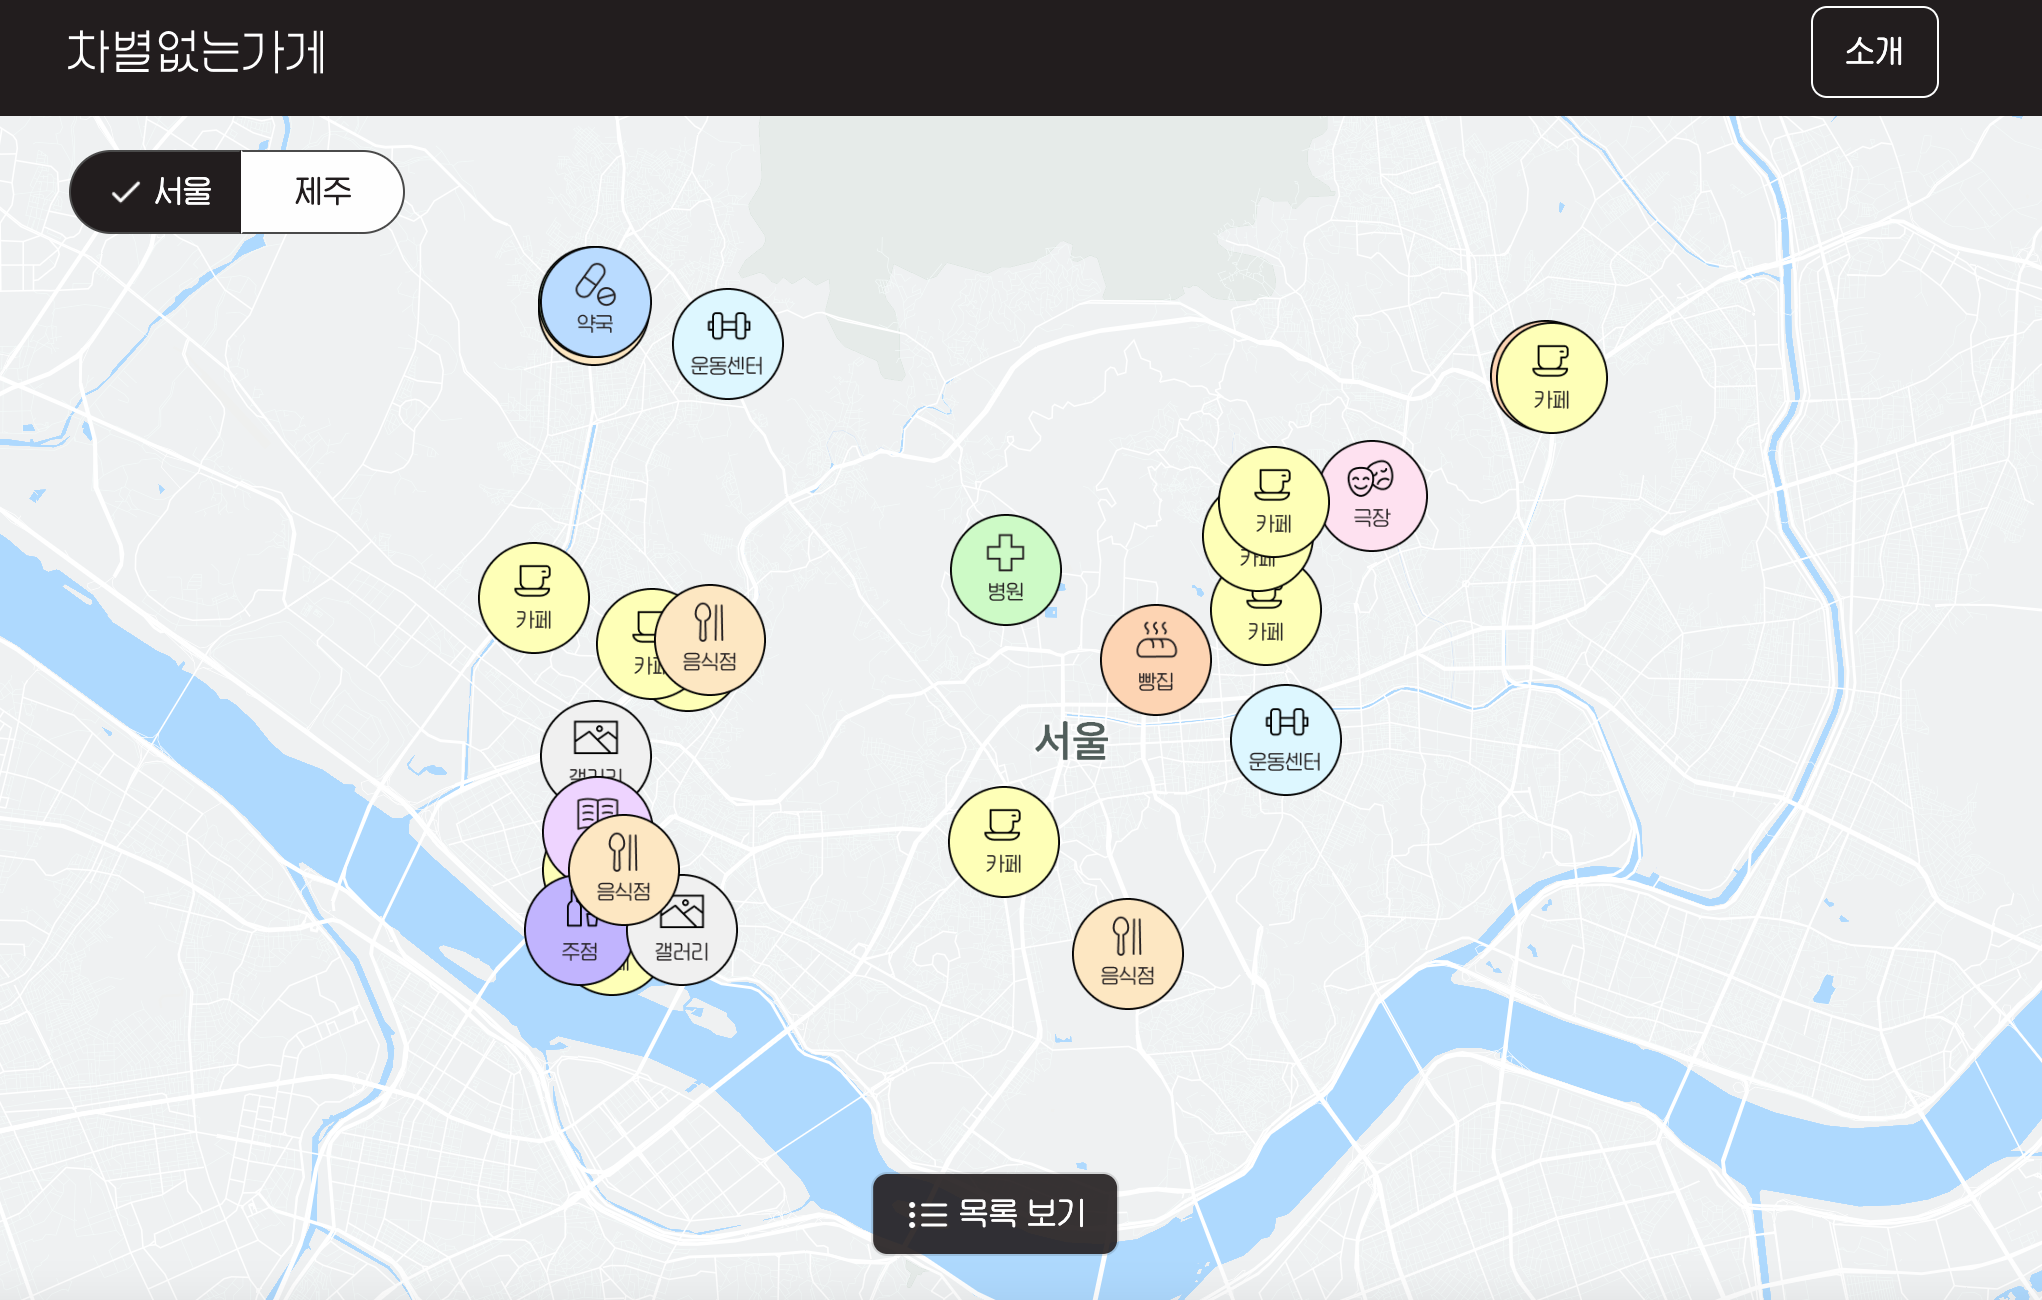Click the leftmost standalone cafe (카페) marker
This screenshot has width=2042, height=1300.
tap(533, 598)
